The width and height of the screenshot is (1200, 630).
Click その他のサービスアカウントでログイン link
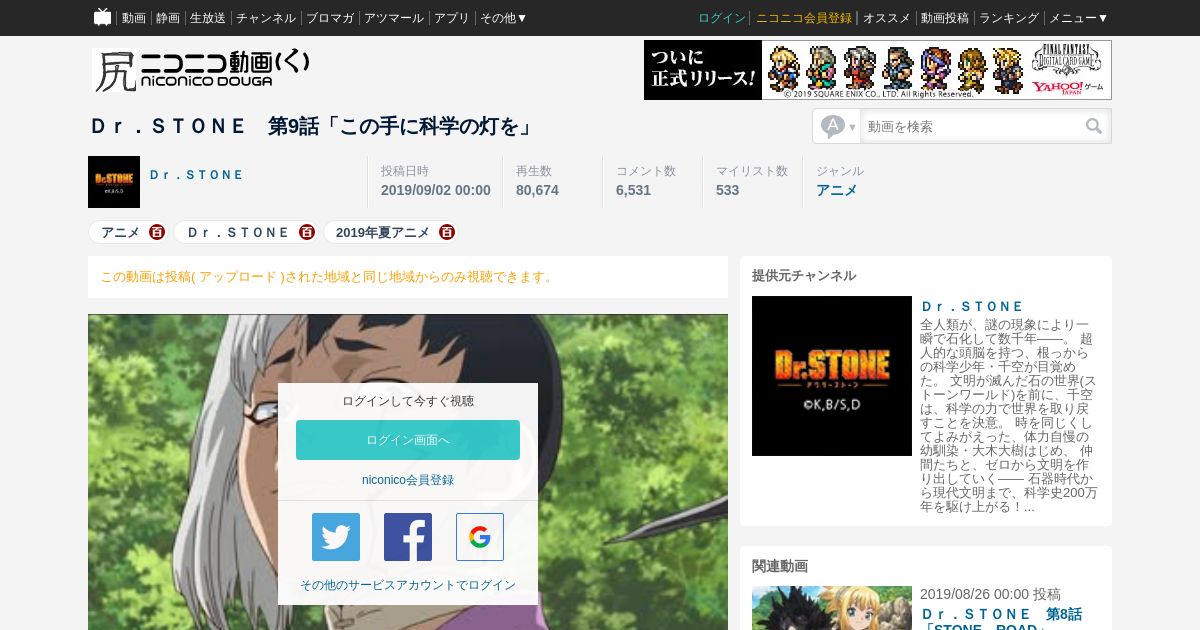tap(408, 585)
